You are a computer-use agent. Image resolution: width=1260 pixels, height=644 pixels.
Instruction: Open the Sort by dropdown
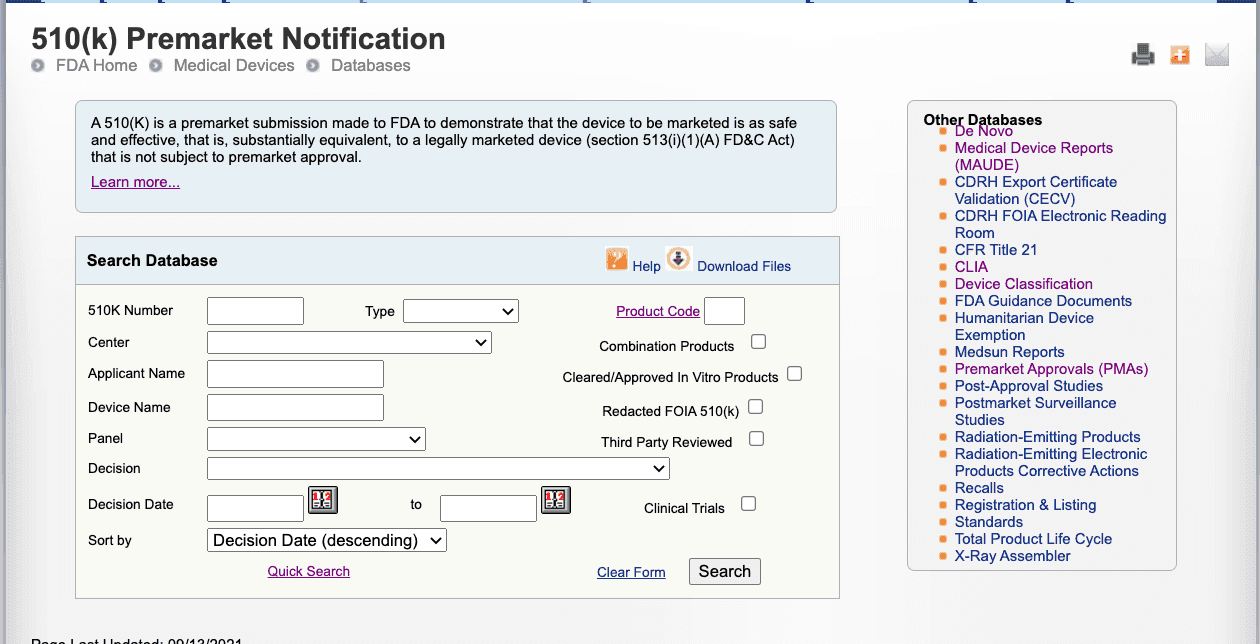pyautogui.click(x=327, y=540)
